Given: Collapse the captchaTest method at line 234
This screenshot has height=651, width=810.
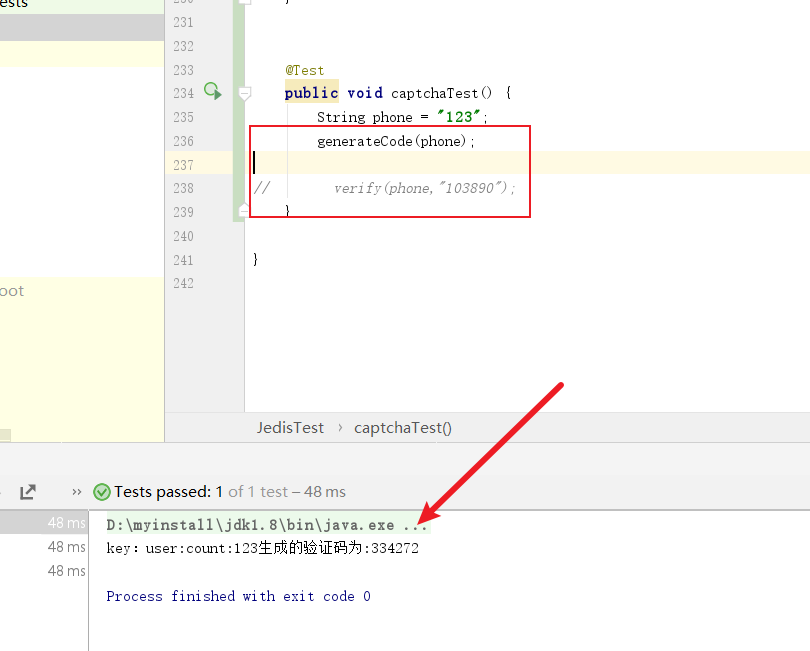Looking at the screenshot, I should pos(244,94).
